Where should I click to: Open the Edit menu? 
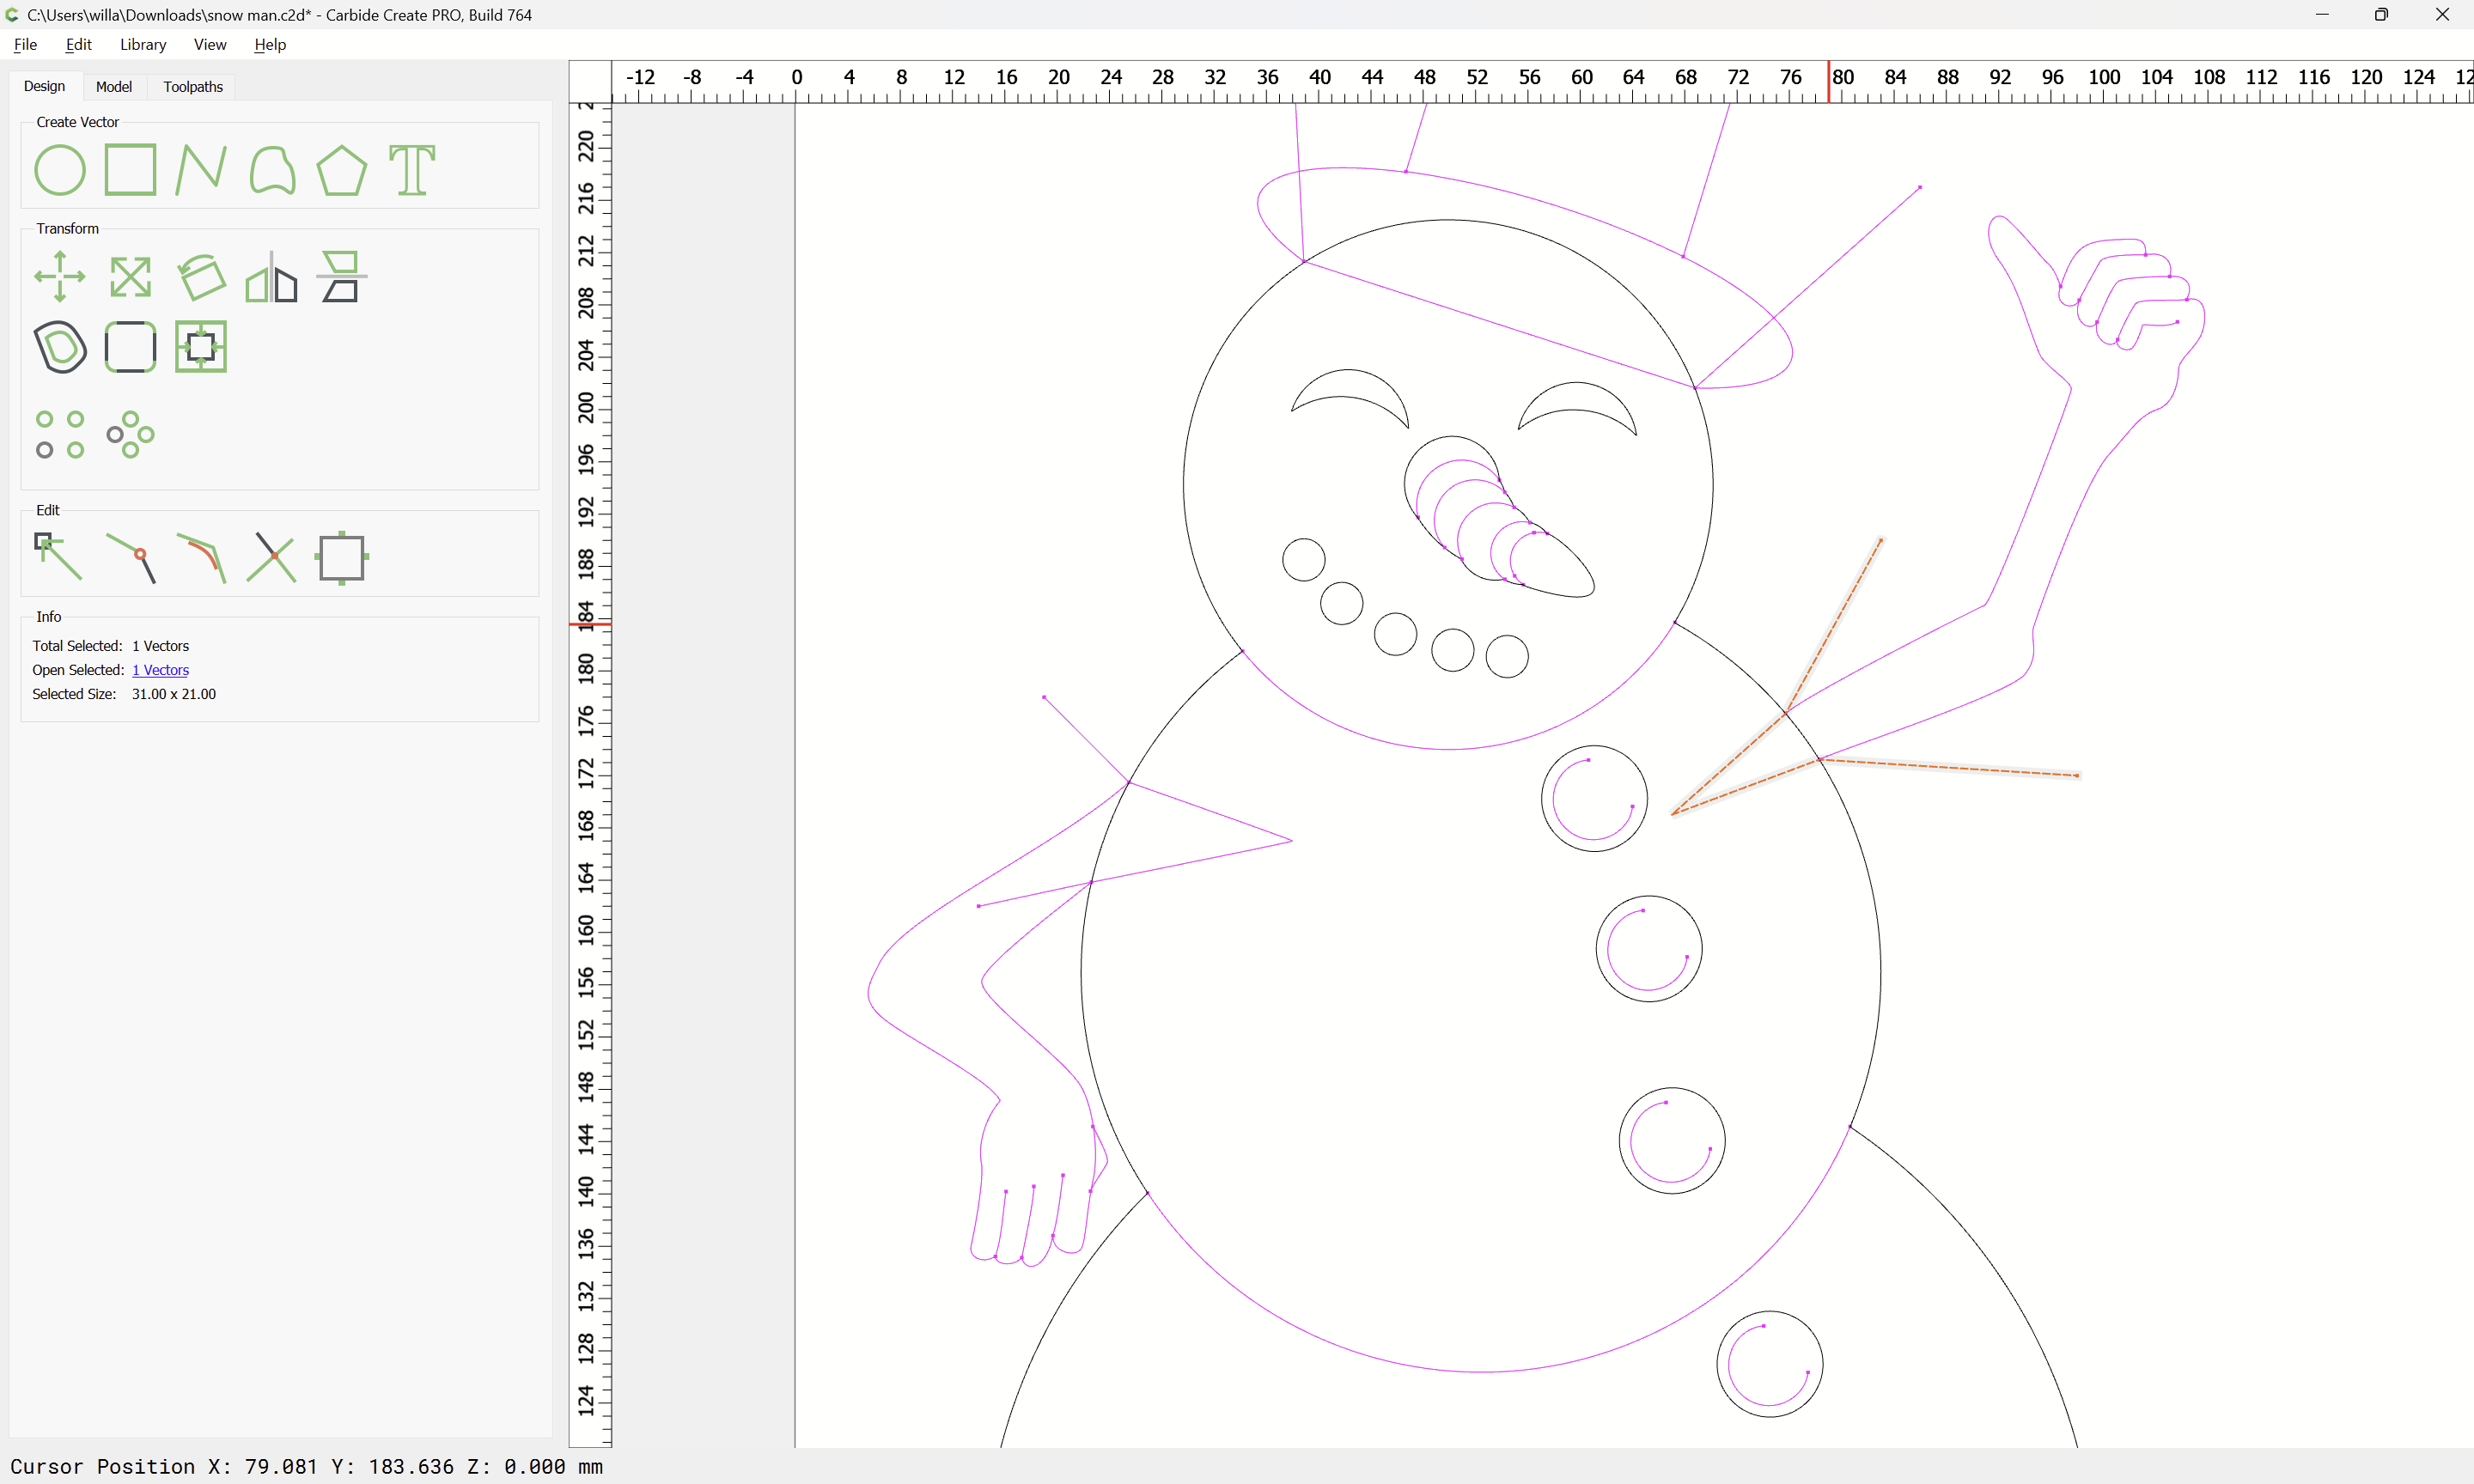coord(79,44)
